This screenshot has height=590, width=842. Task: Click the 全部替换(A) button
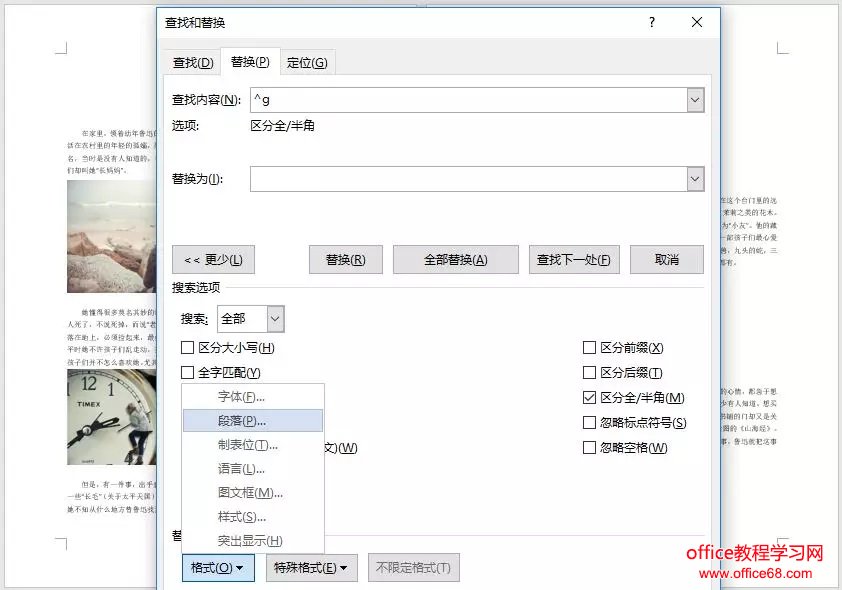[456, 260]
